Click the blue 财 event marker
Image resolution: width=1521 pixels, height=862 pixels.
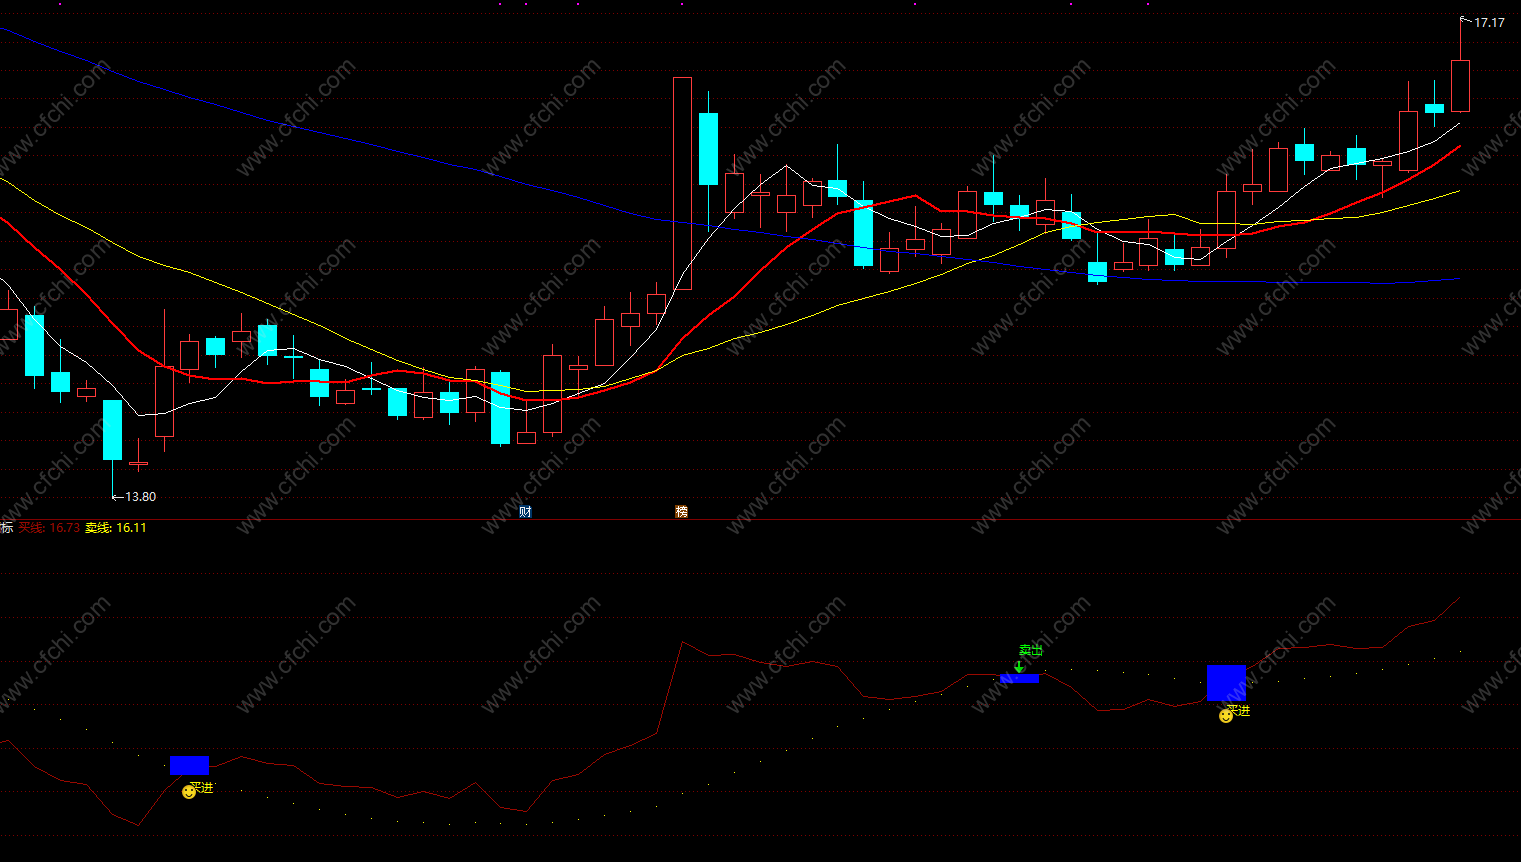click(x=525, y=512)
